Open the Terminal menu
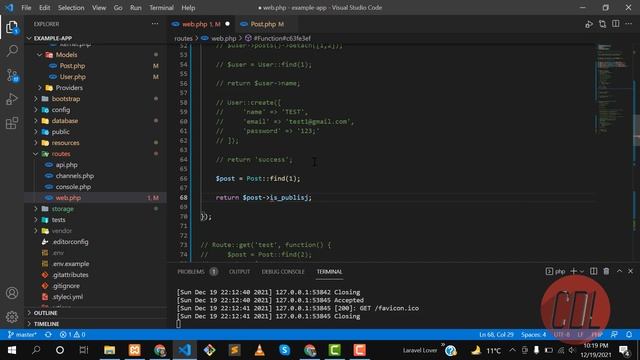640x360 pixels. (161, 8)
